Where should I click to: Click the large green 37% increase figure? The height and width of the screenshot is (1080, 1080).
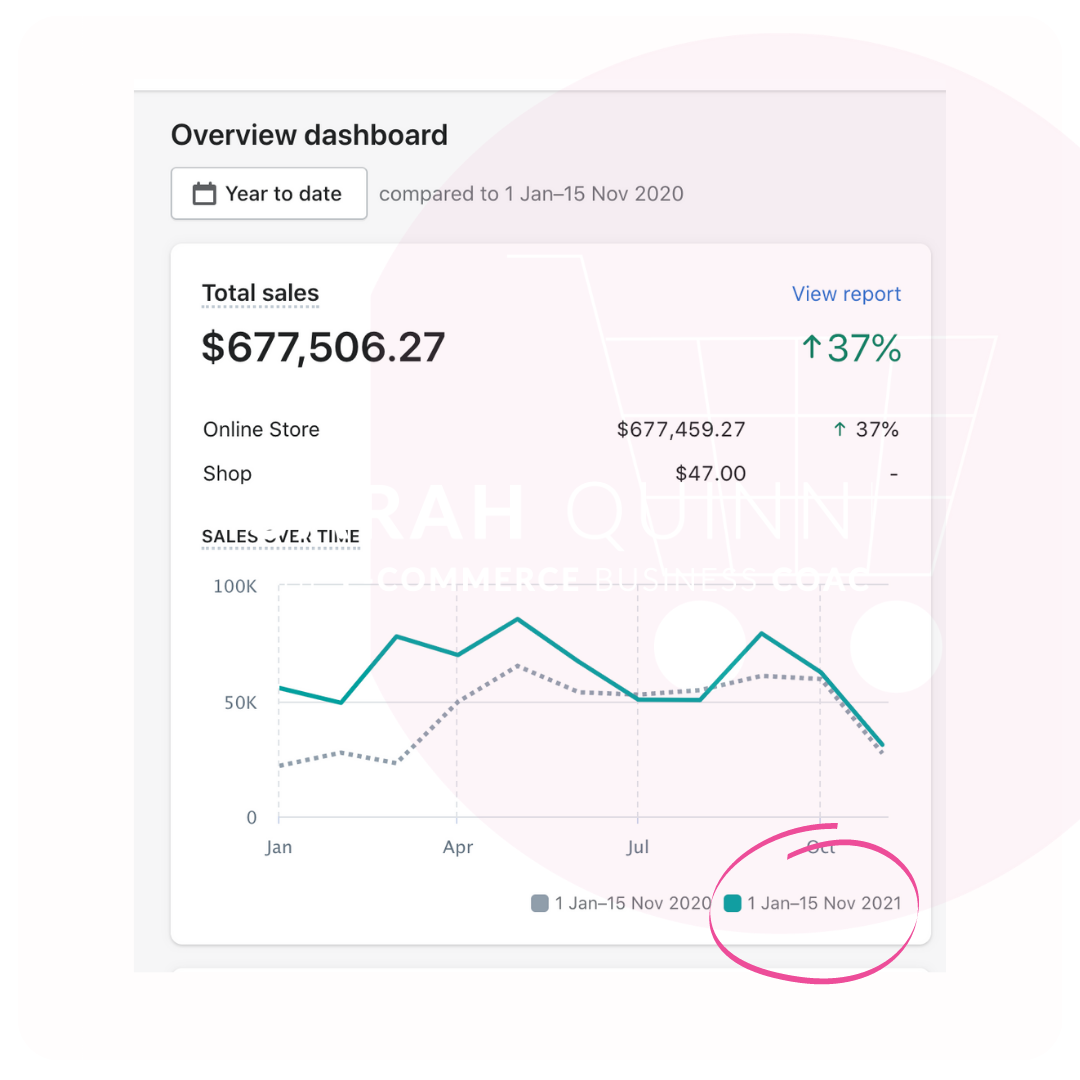point(864,348)
